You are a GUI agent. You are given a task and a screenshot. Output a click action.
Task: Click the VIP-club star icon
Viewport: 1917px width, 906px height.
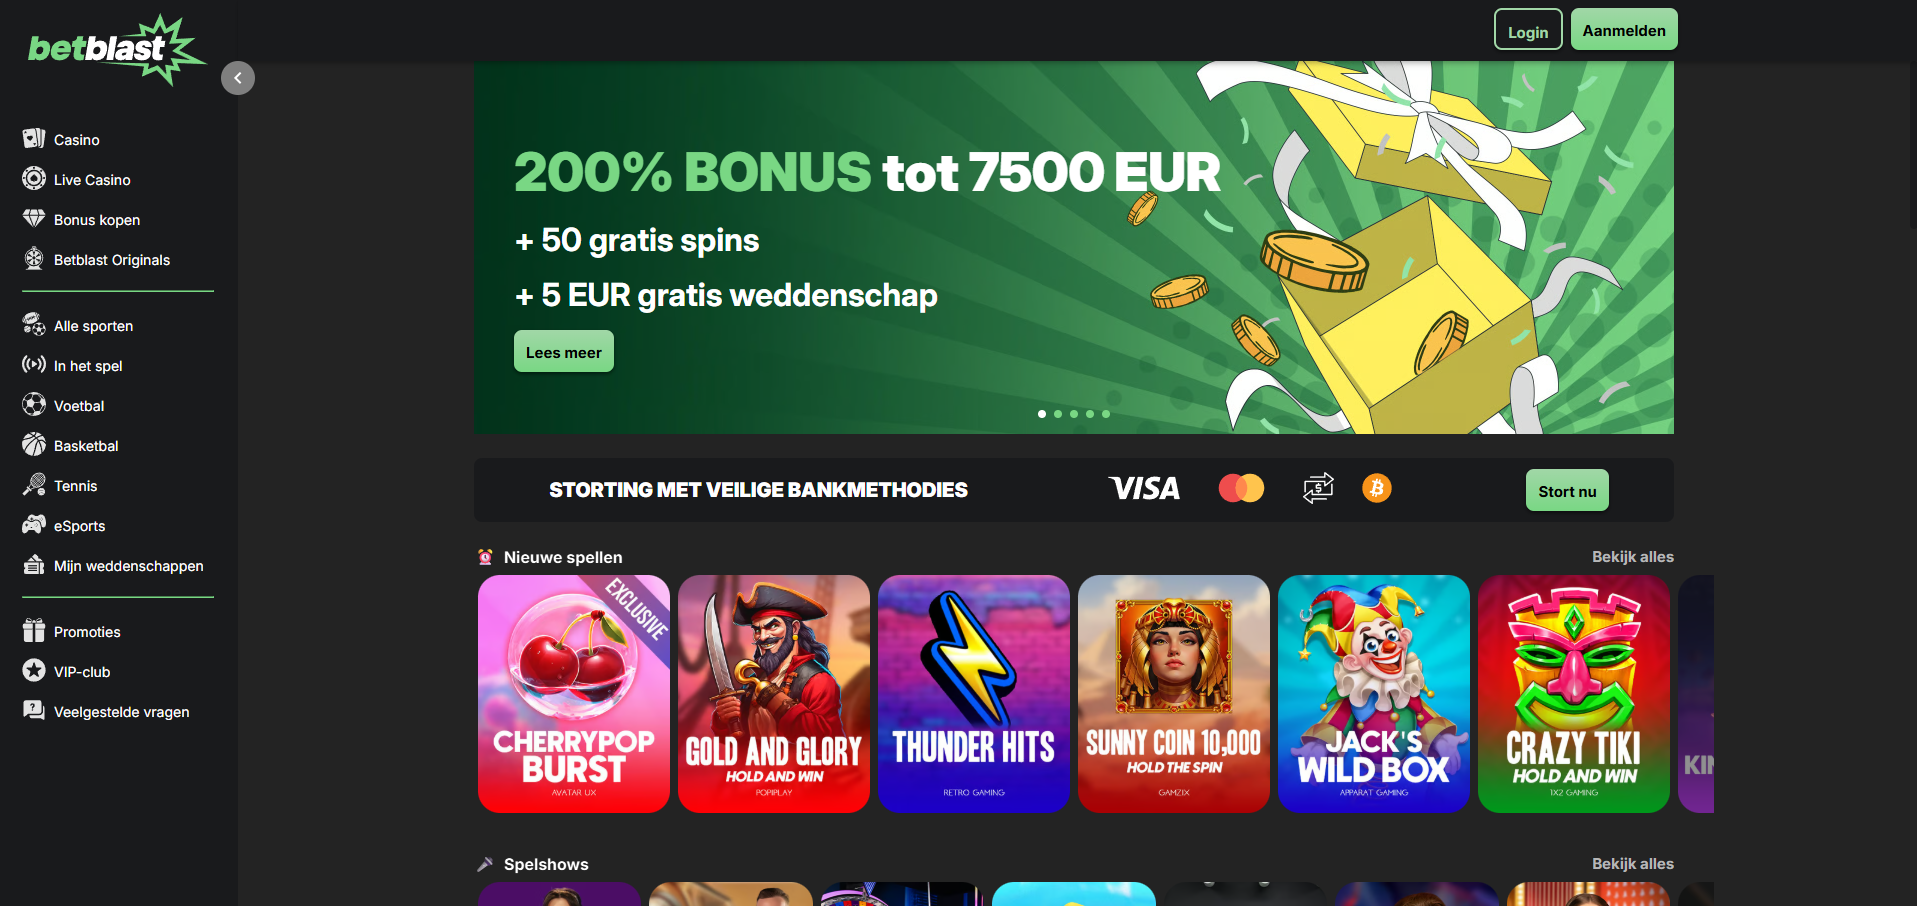click(x=34, y=670)
